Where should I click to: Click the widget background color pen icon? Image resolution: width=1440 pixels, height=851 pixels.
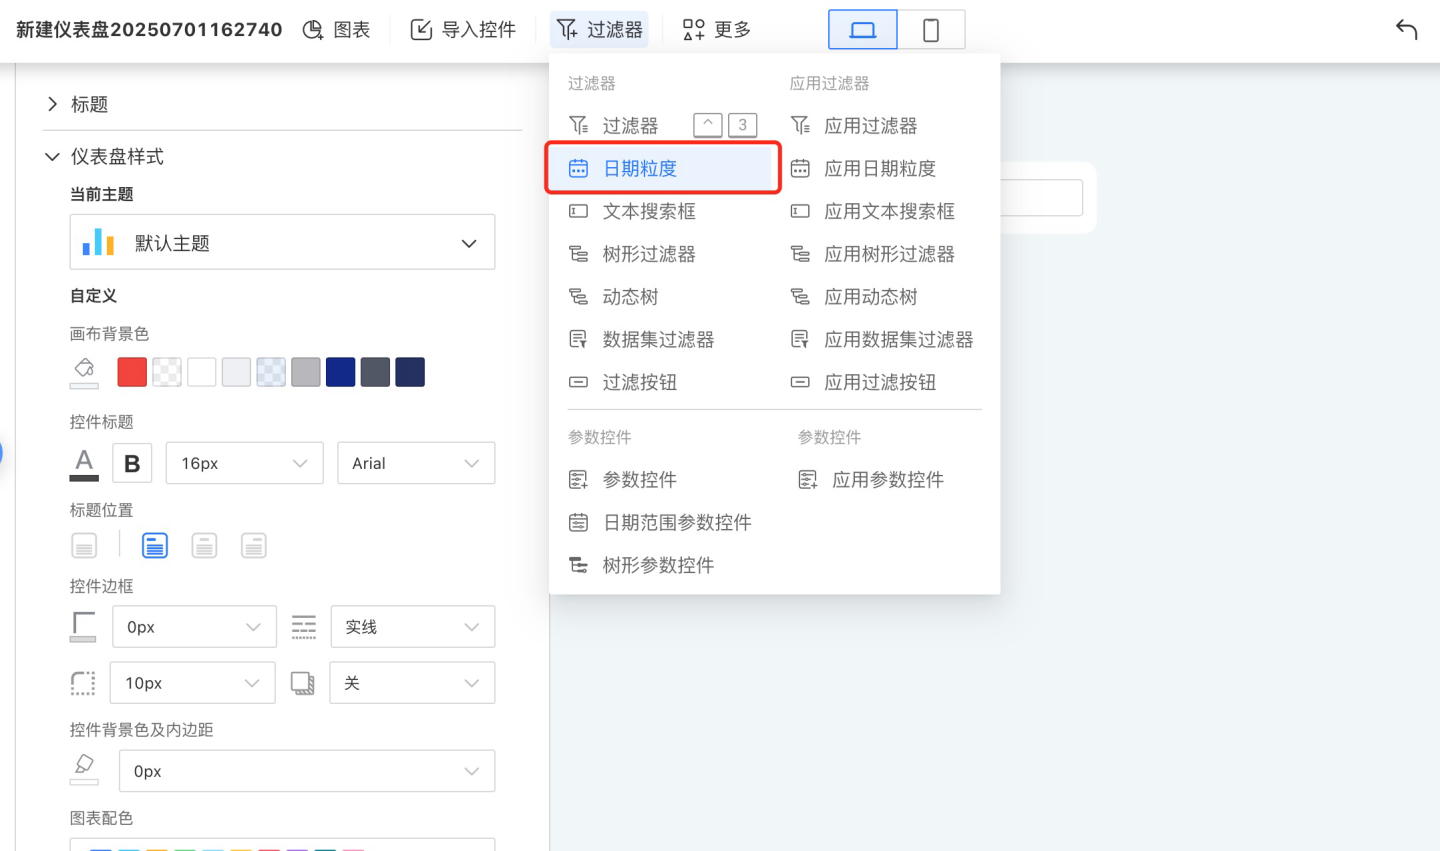pyautogui.click(x=84, y=769)
